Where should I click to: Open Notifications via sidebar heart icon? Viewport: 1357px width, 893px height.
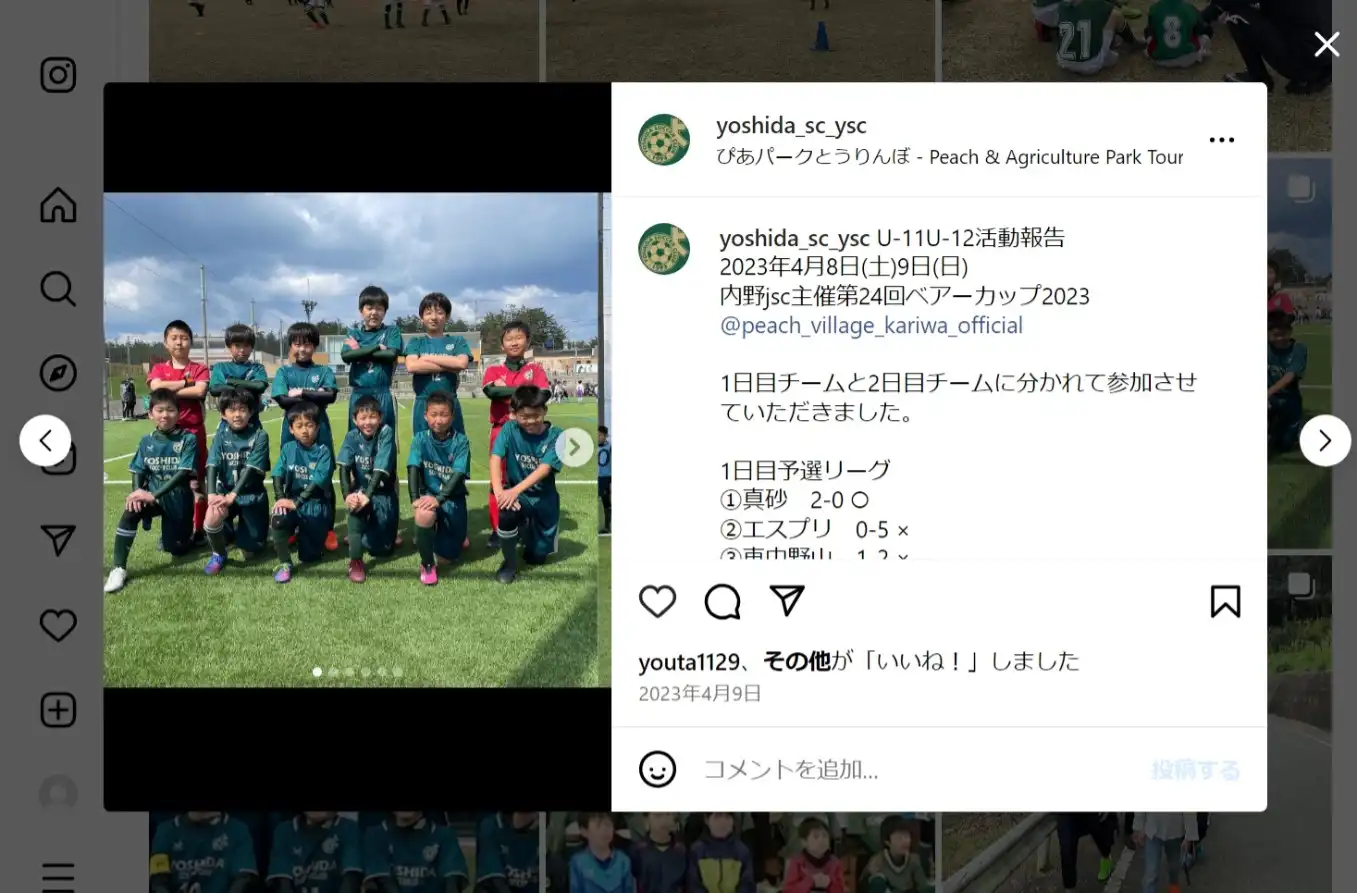tap(58, 626)
